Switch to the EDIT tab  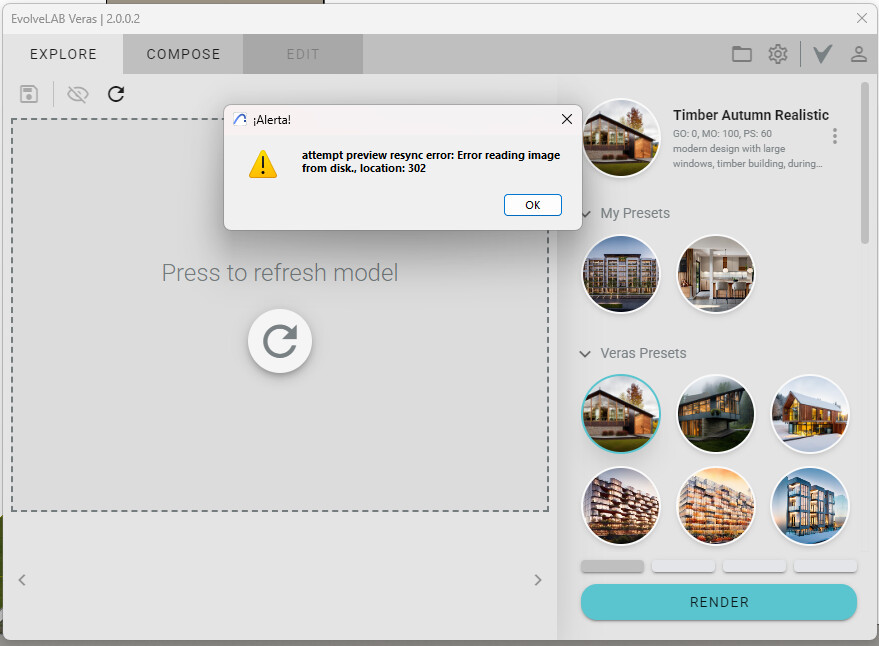303,54
